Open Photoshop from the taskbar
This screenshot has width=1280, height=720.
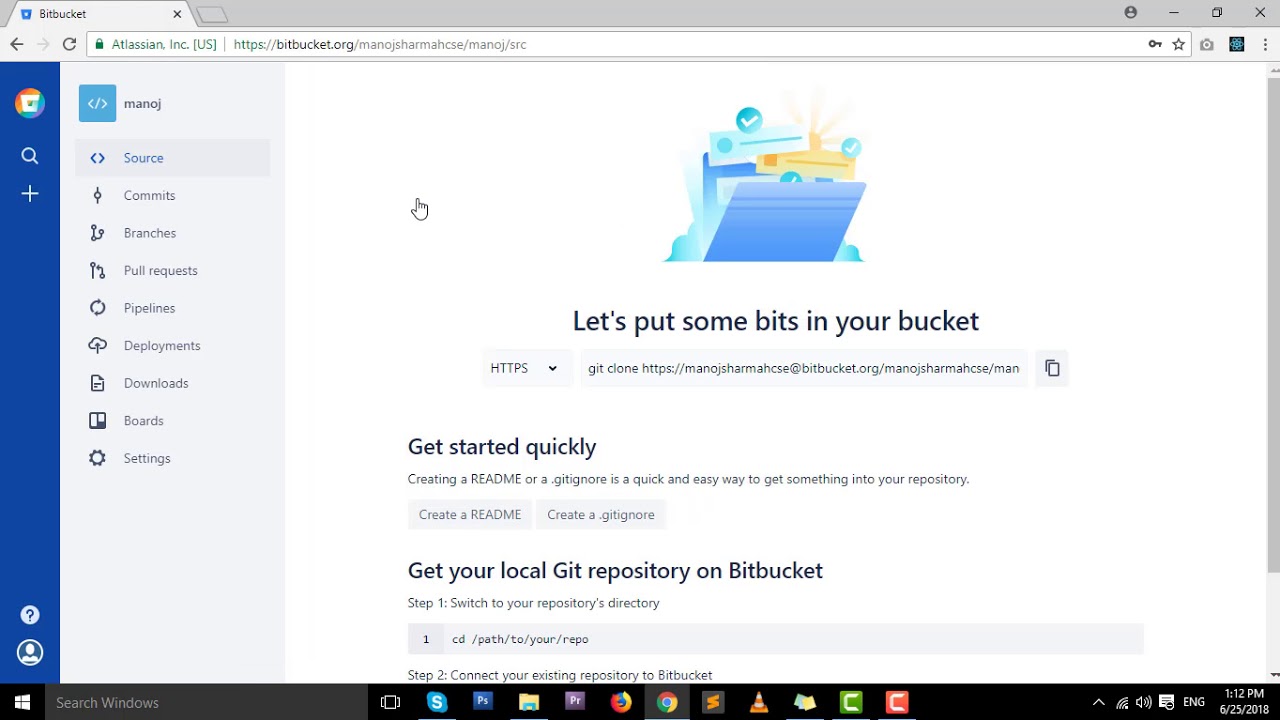coord(483,702)
